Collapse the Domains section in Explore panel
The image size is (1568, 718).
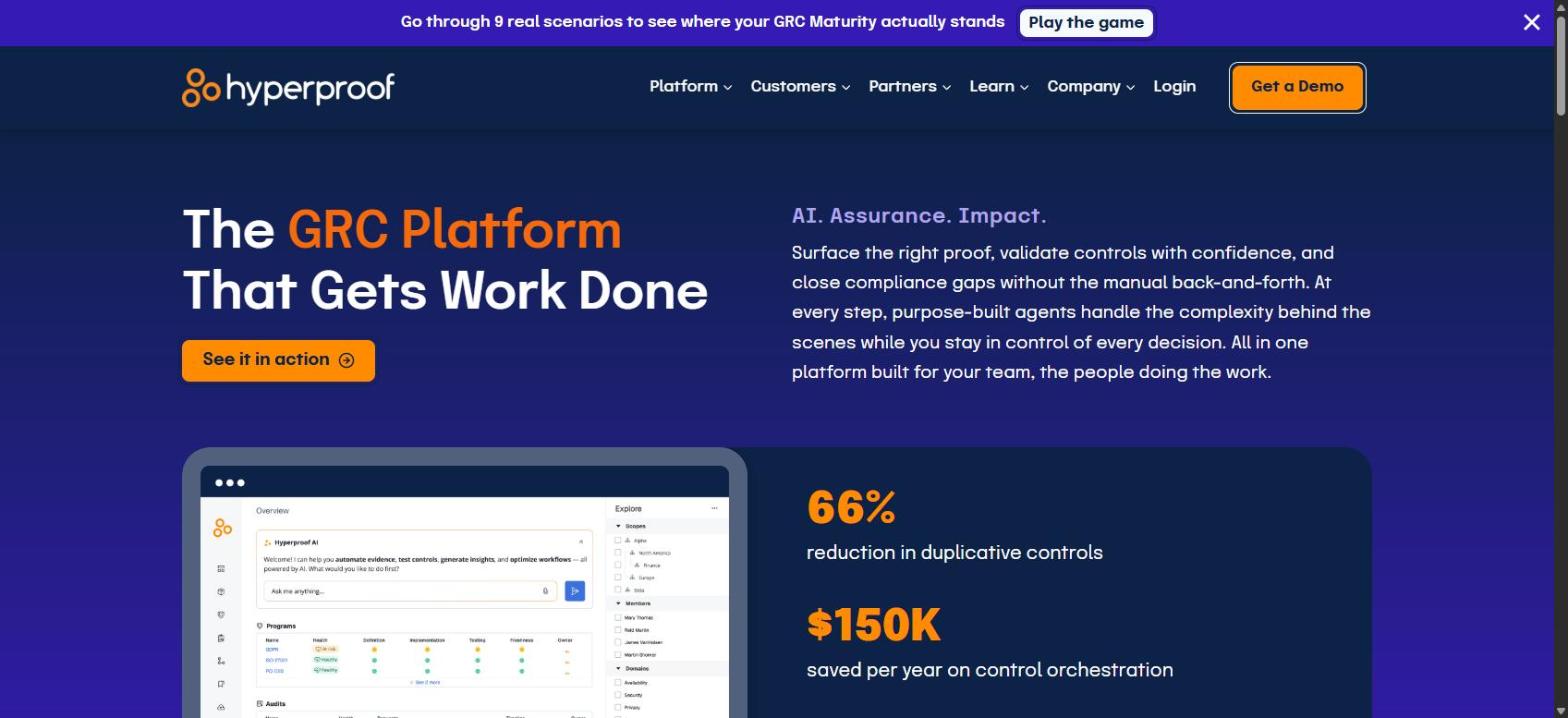point(618,668)
